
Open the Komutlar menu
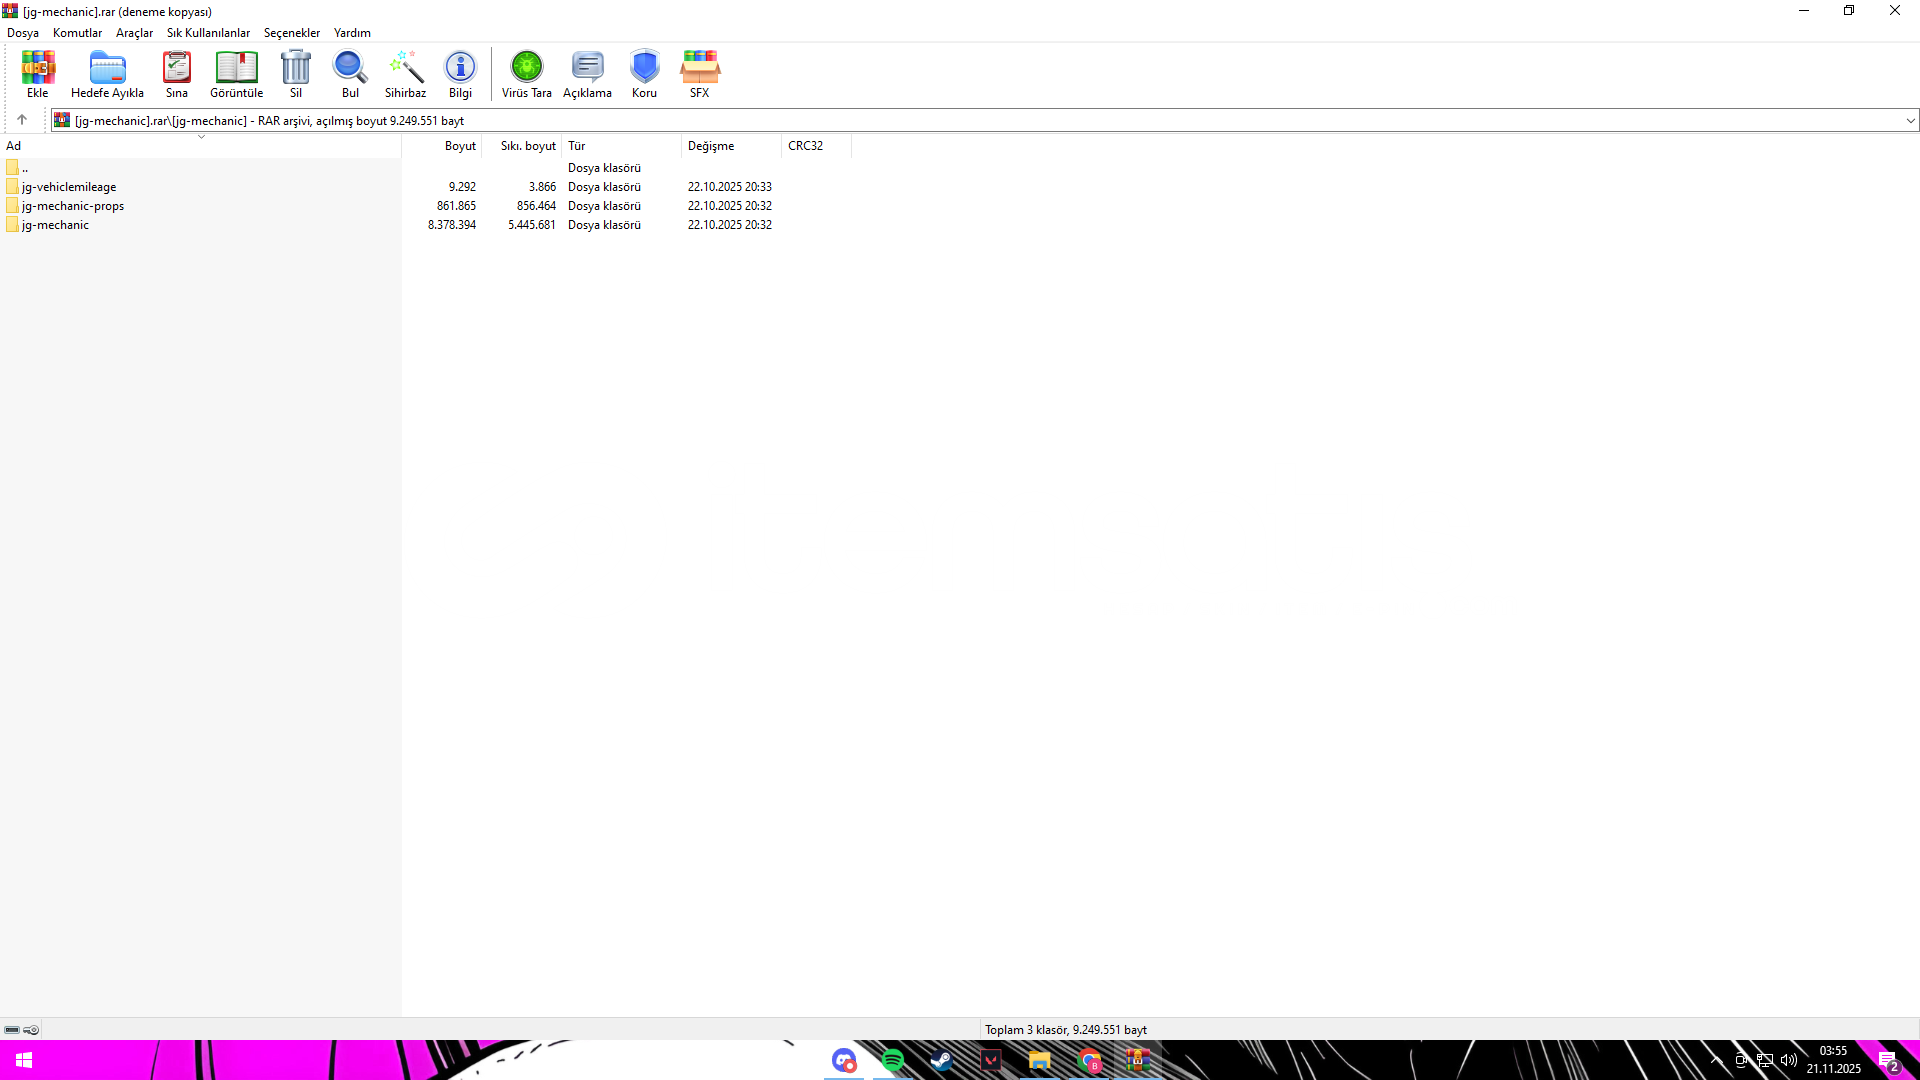coord(77,33)
